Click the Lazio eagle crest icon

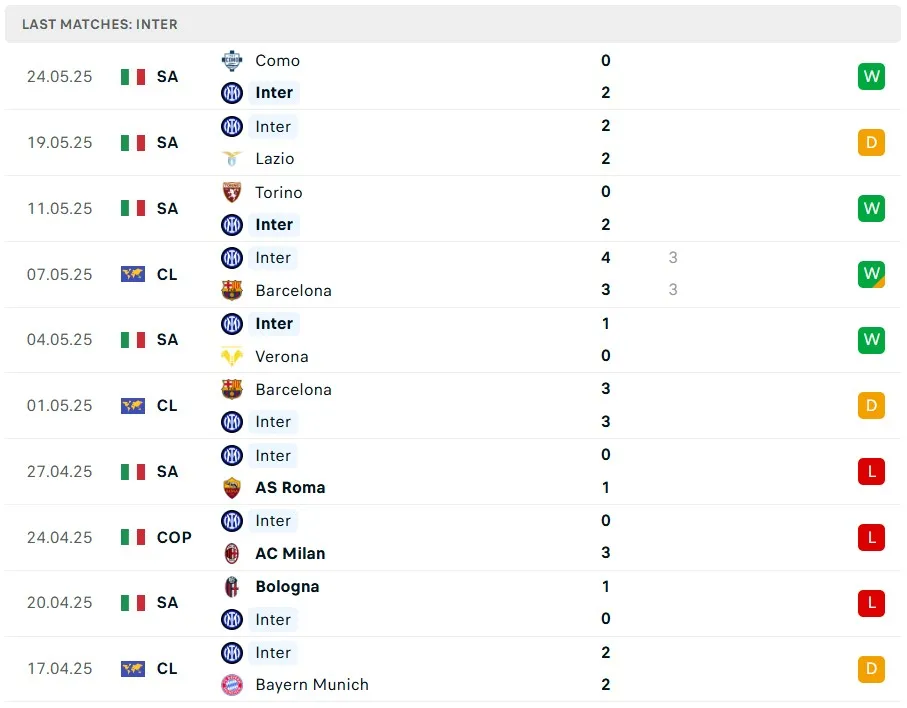(x=232, y=158)
